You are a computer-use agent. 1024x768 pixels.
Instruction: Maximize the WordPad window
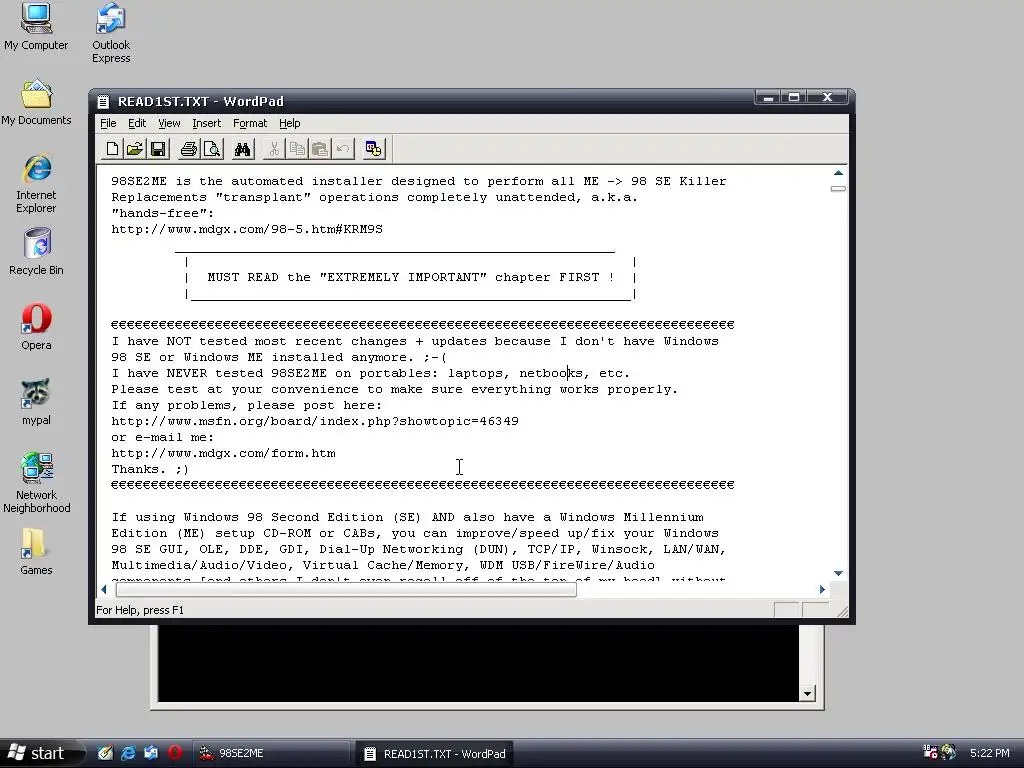[794, 97]
